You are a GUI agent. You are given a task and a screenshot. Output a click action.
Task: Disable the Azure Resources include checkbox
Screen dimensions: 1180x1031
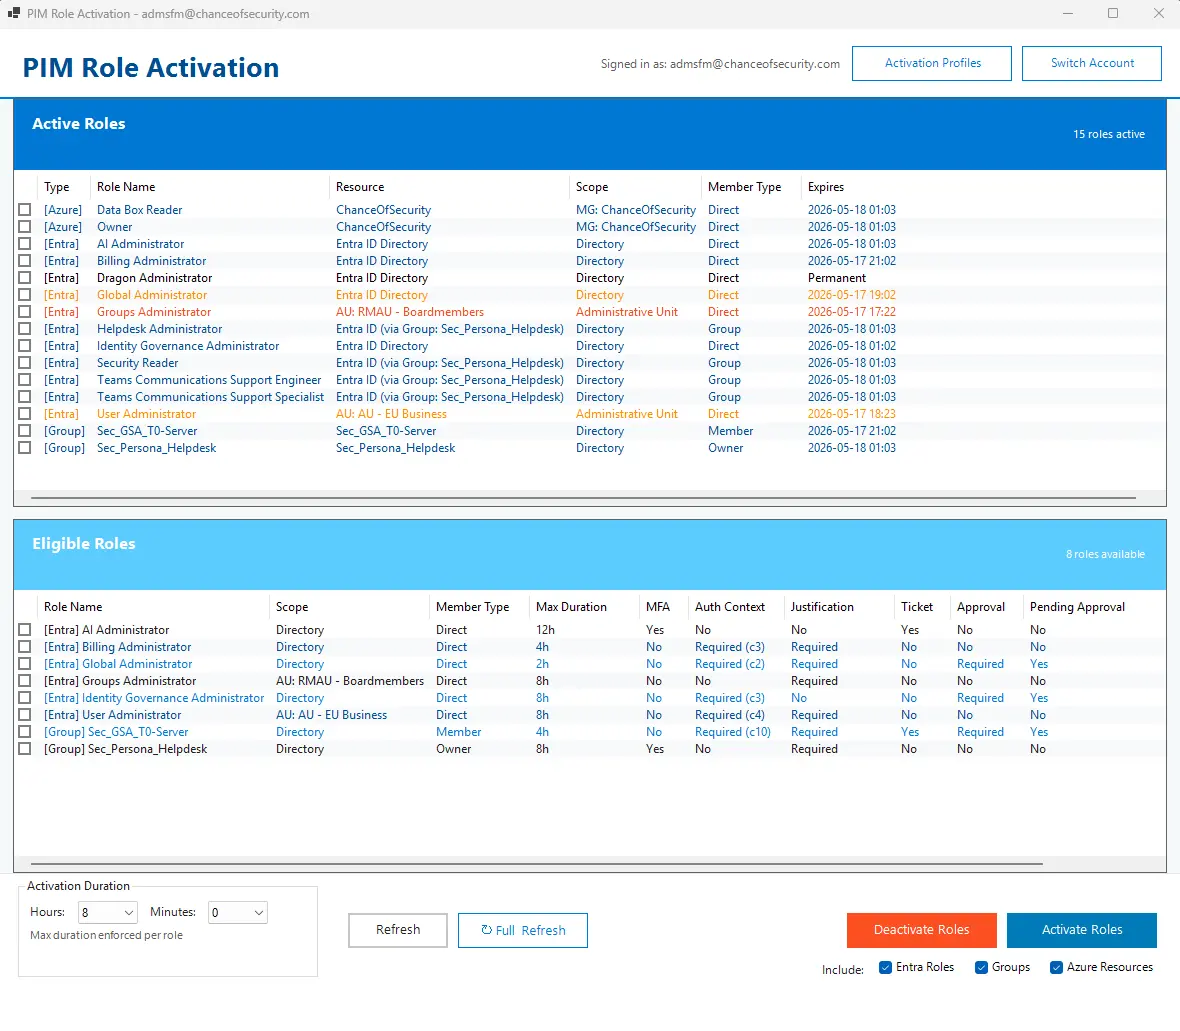[x=1057, y=968]
